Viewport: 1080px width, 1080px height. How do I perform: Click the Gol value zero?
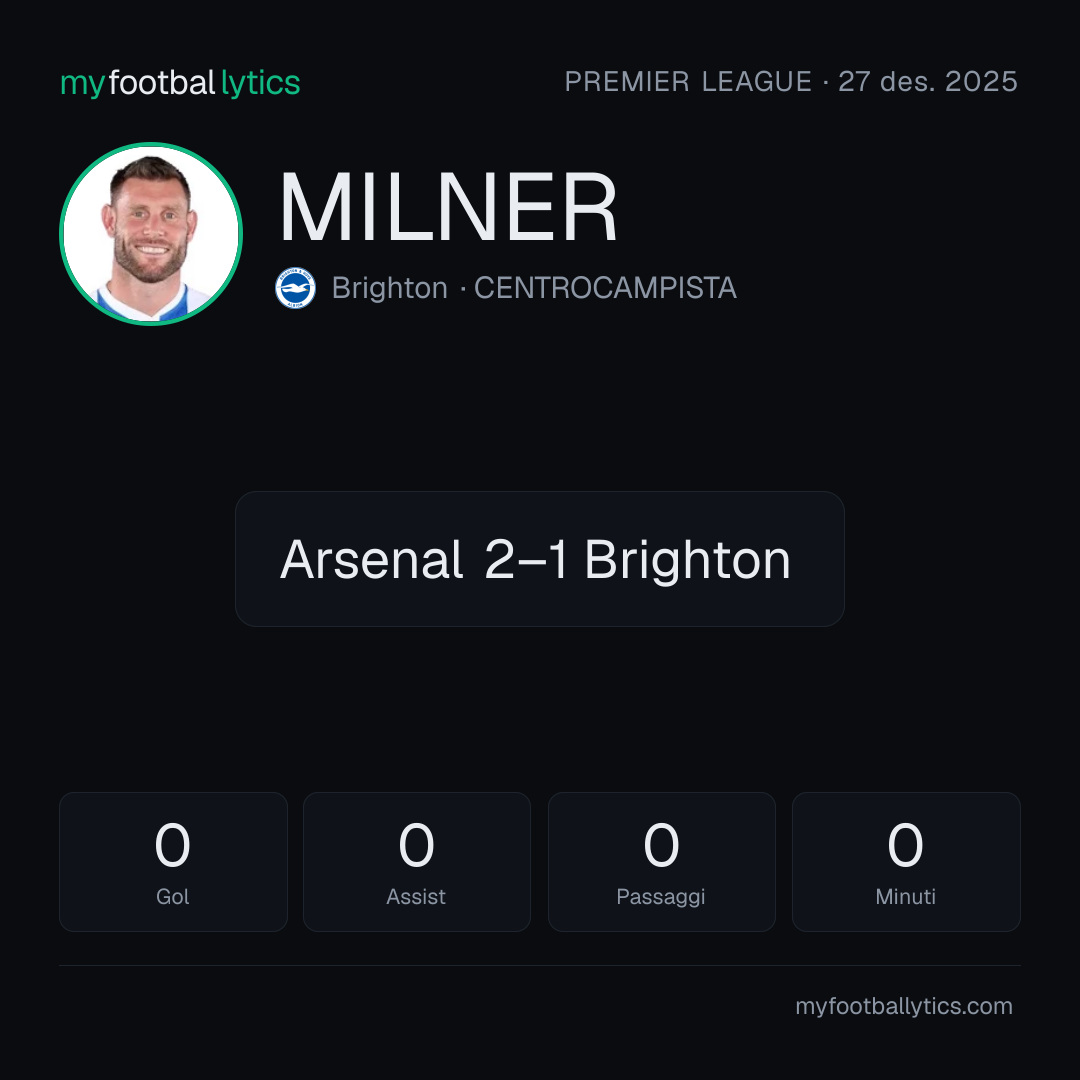point(172,844)
